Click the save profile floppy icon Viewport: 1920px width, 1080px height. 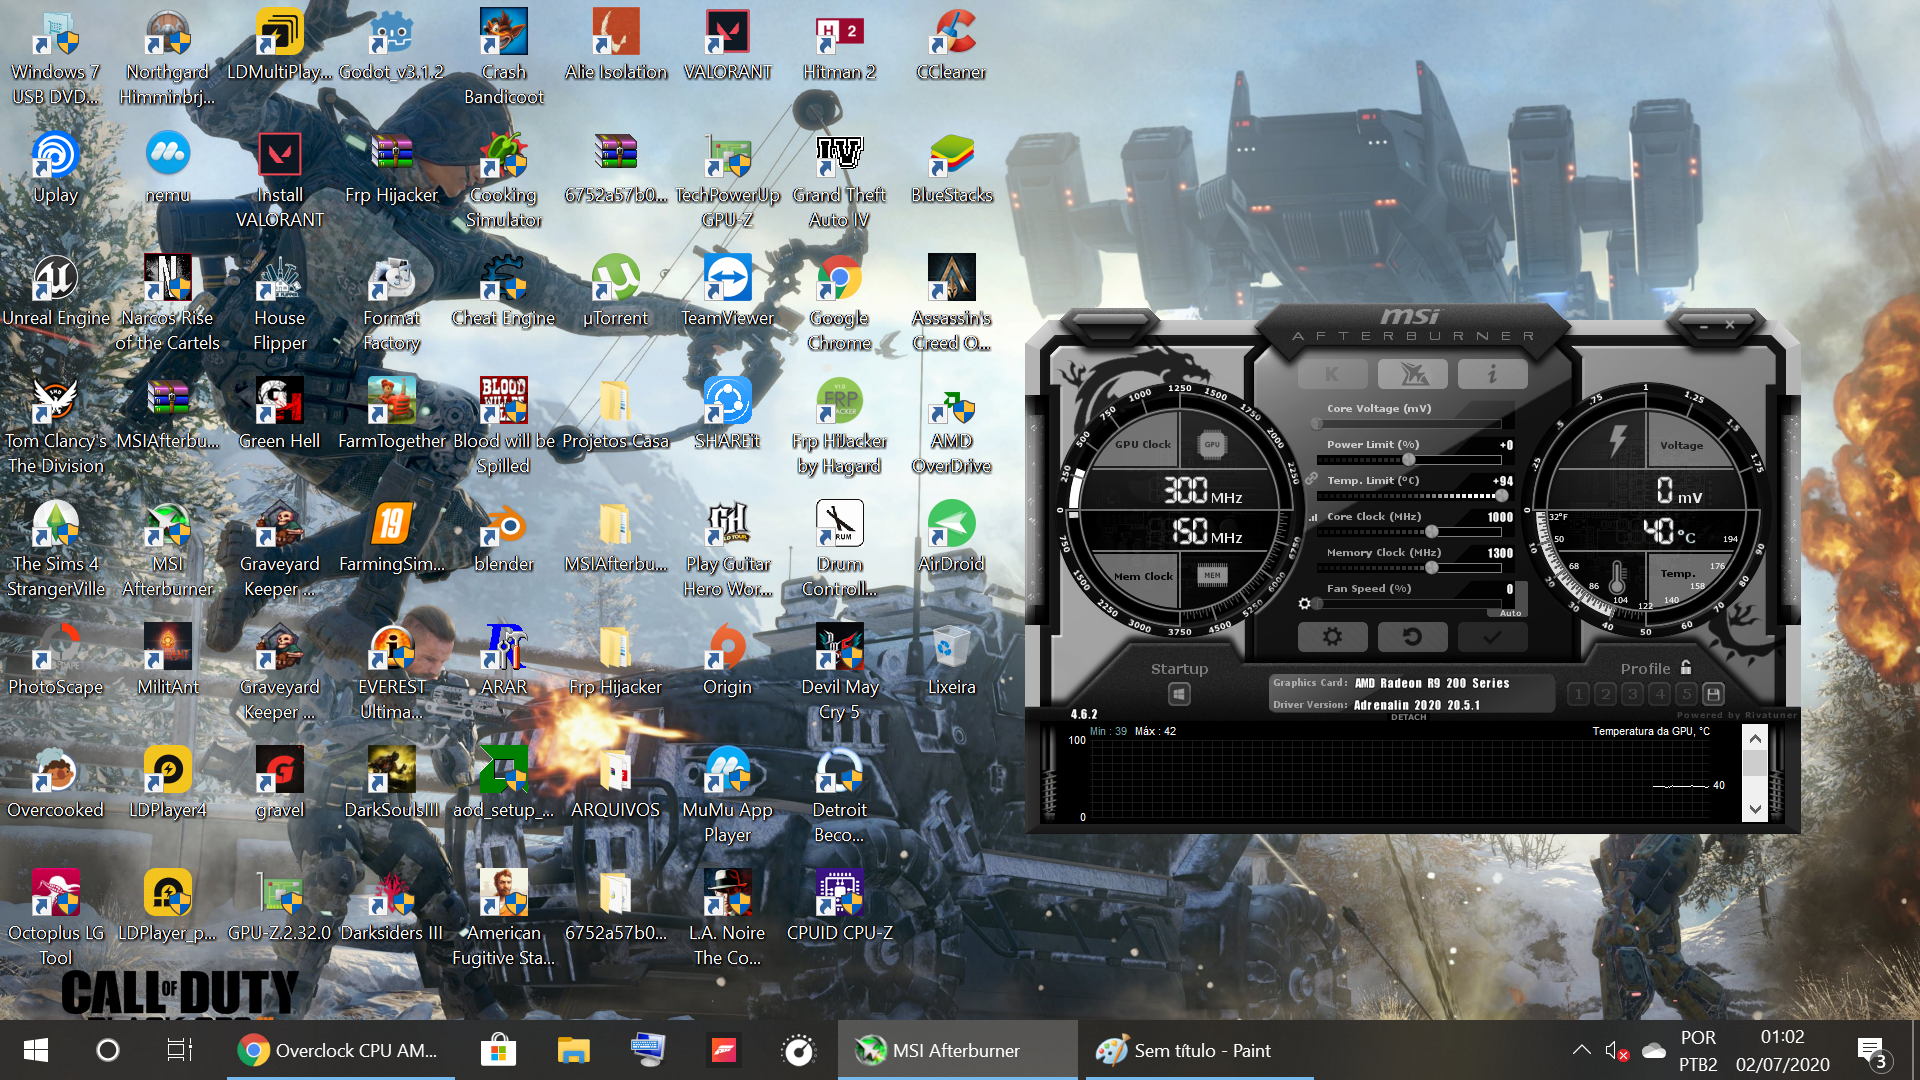tap(1713, 694)
